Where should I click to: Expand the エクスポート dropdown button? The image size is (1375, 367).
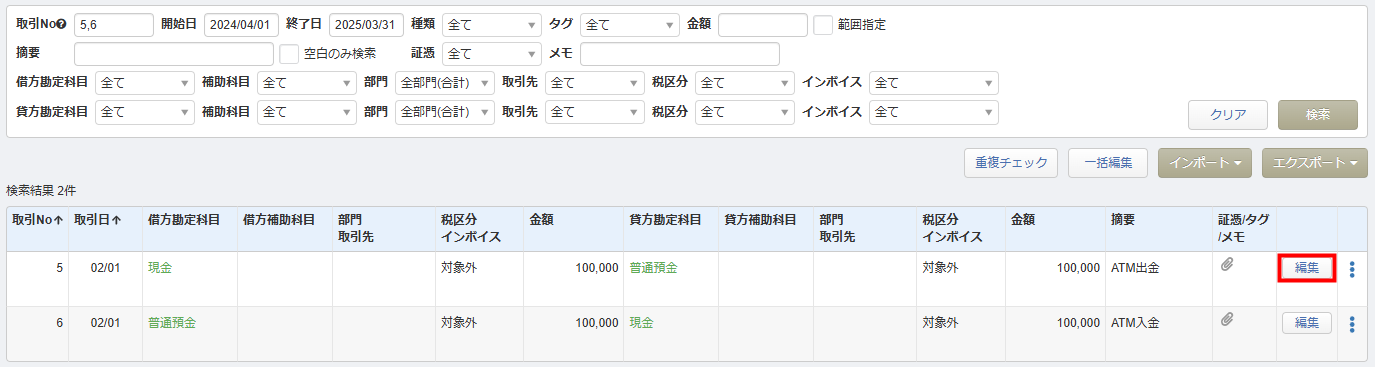pyautogui.click(x=1315, y=162)
